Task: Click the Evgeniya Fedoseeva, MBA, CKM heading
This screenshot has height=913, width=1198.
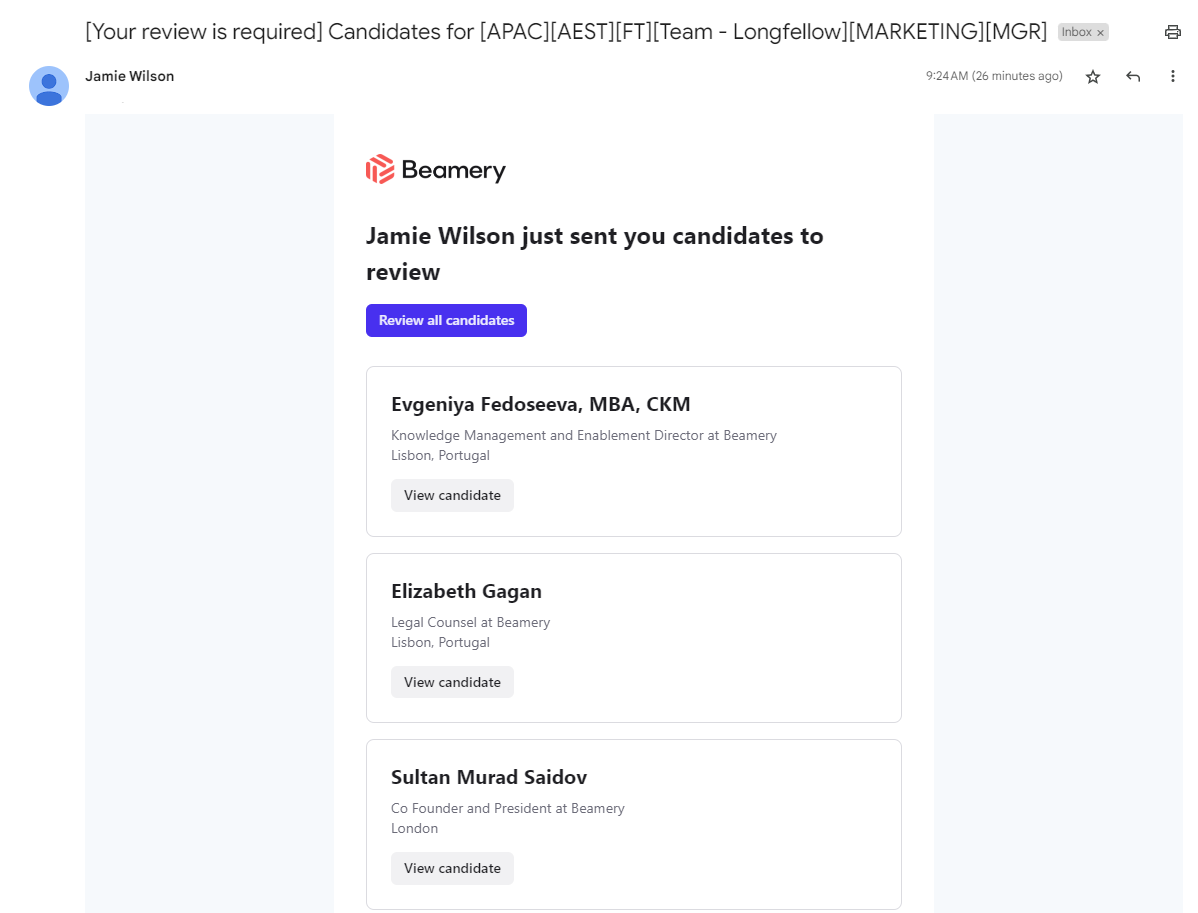Action: click(541, 404)
